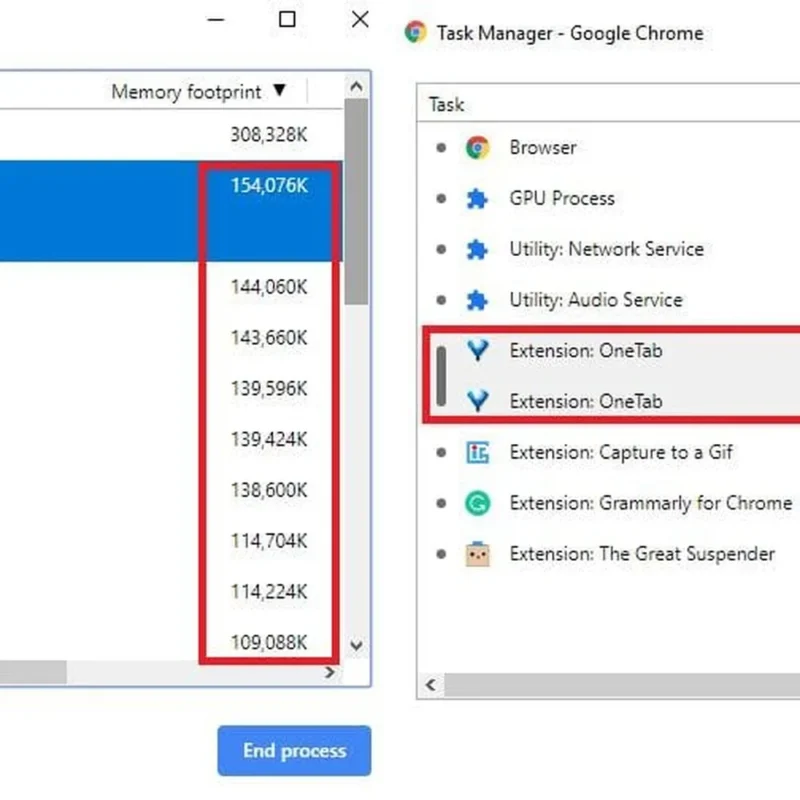Viewport: 800px width, 800px height.
Task: Click the vertical scrollbar thumb in the memory list
Action: tap(356, 202)
